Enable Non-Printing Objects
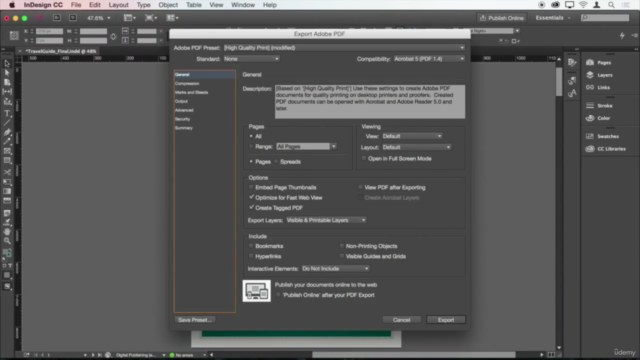 coord(342,246)
